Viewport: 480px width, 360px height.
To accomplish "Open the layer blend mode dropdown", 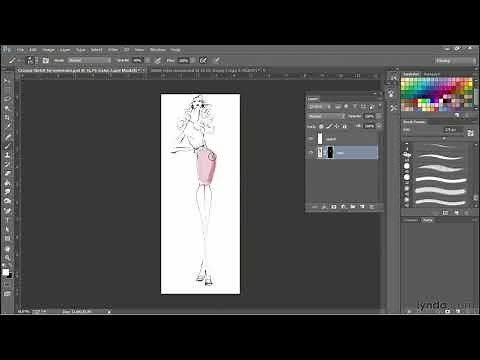I will (x=326, y=116).
